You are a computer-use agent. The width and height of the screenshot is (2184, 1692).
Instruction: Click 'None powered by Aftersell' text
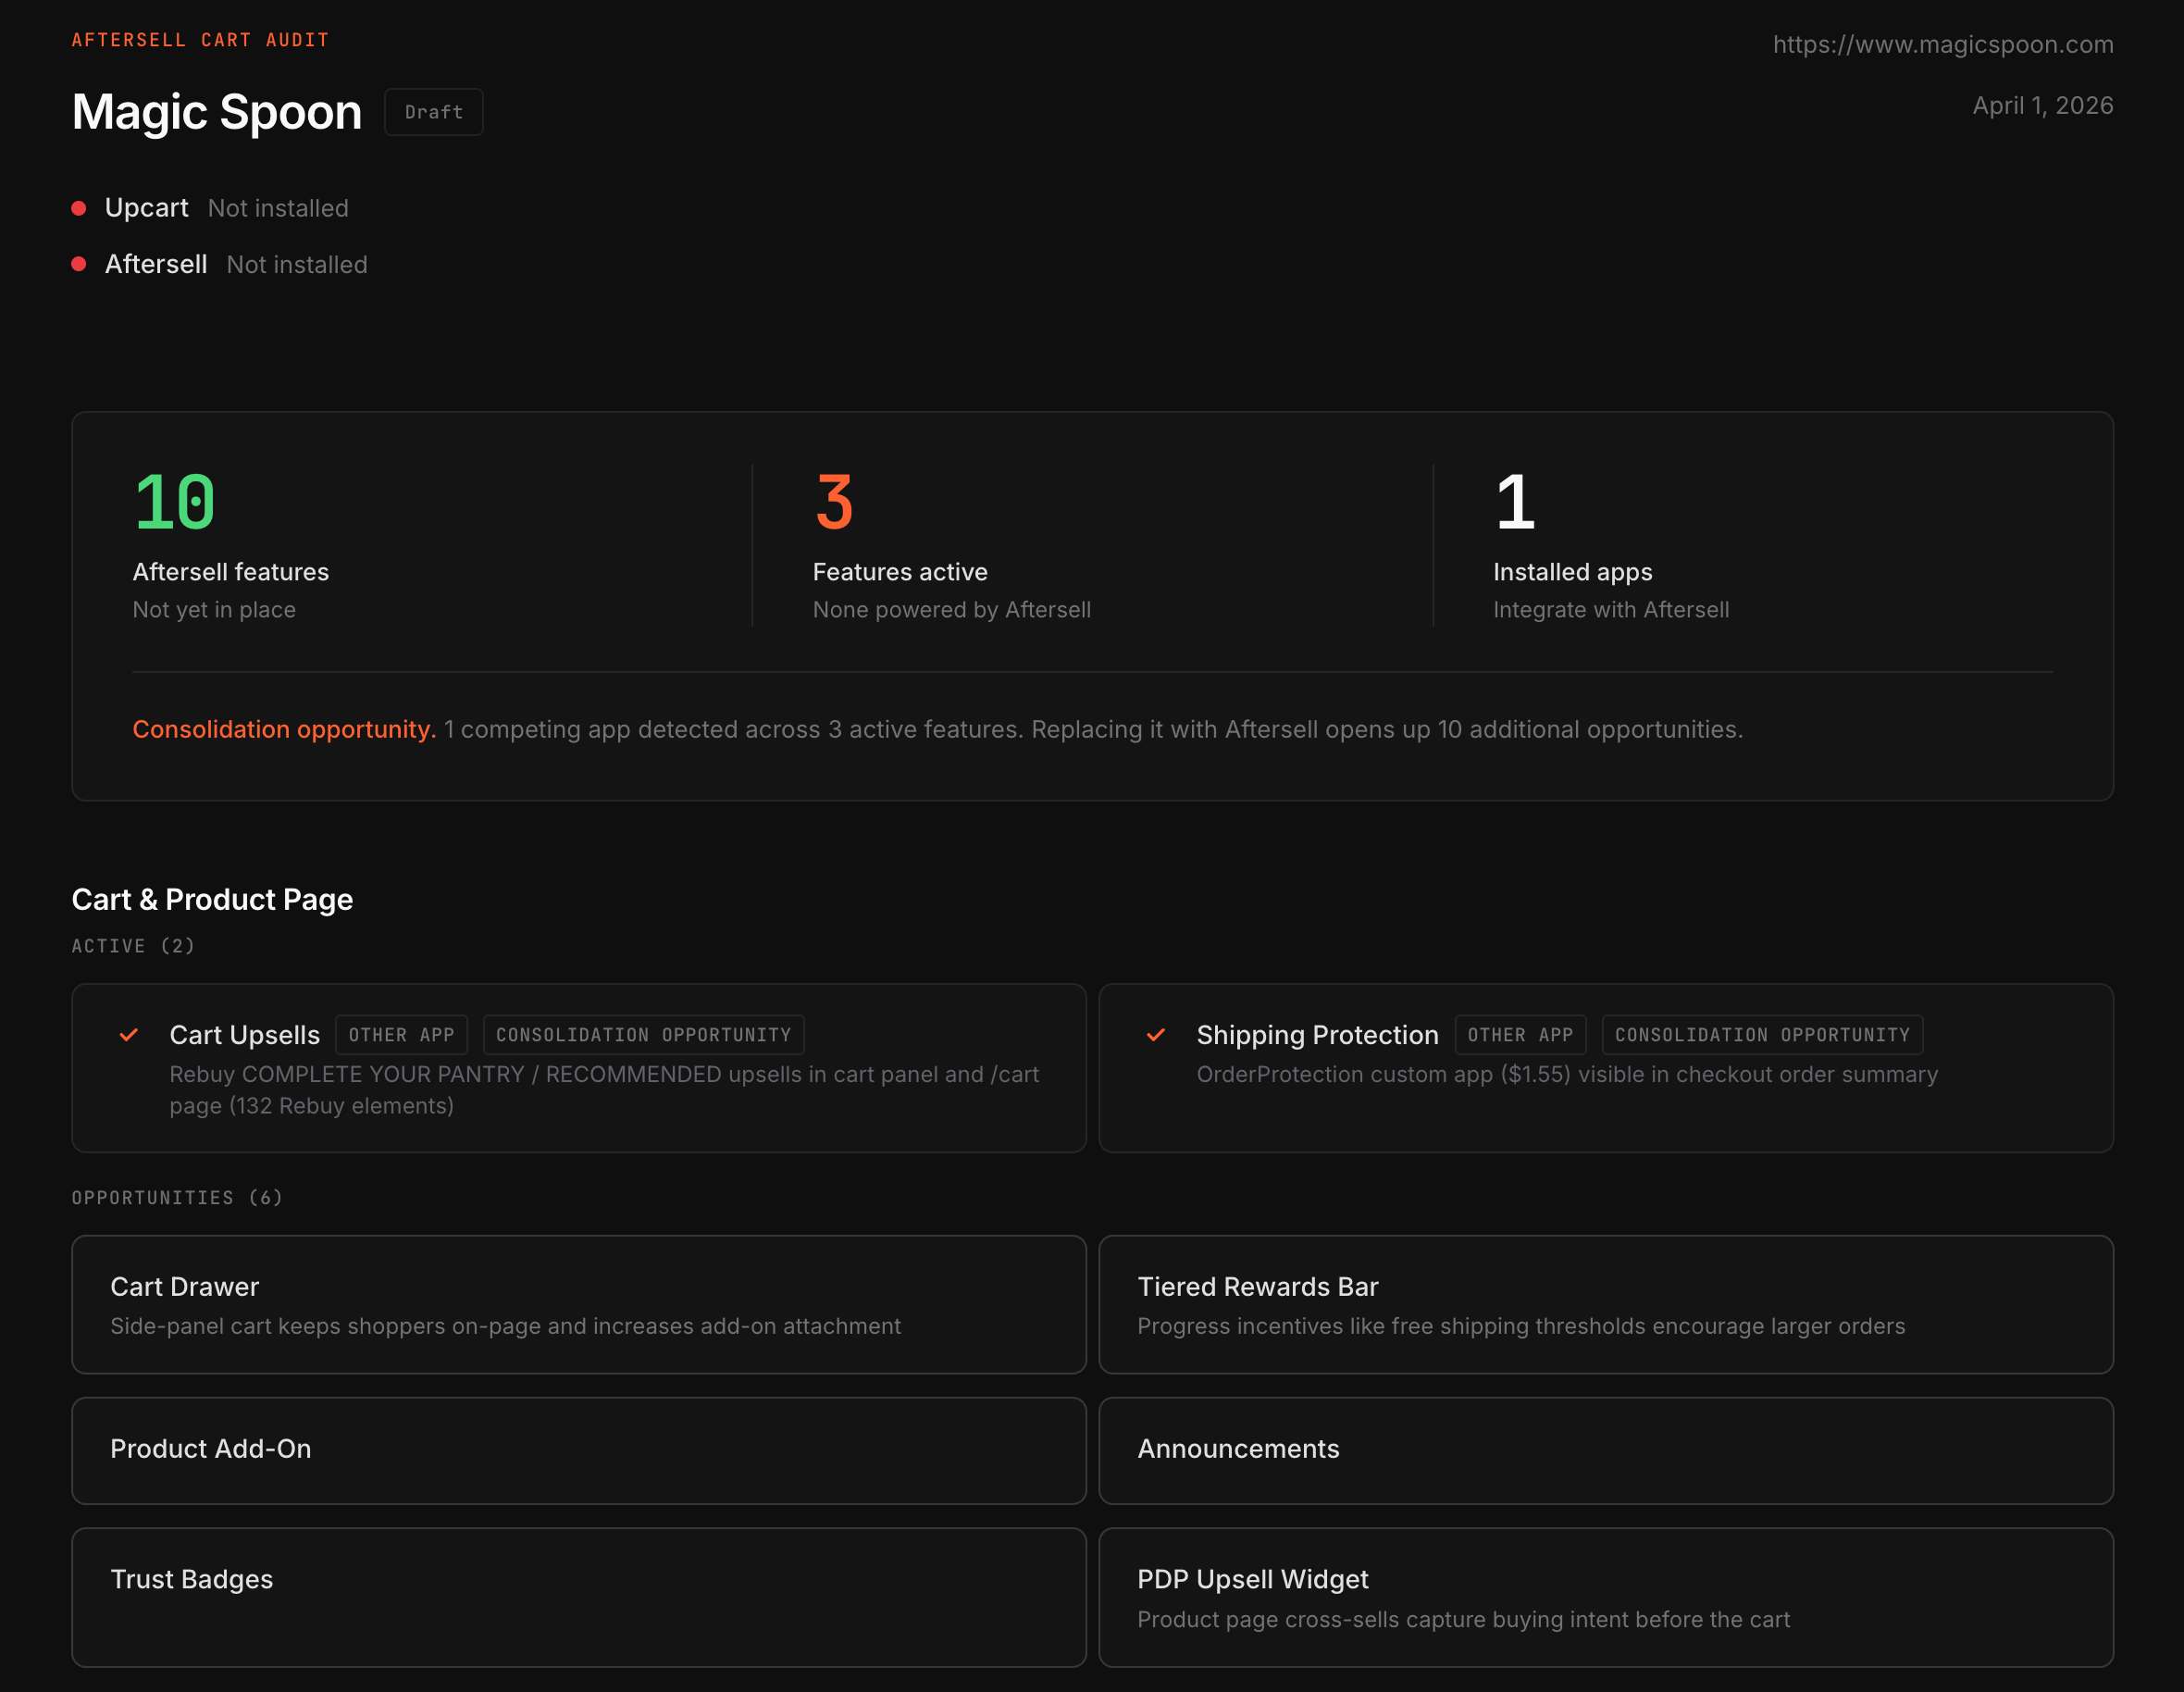click(951, 610)
